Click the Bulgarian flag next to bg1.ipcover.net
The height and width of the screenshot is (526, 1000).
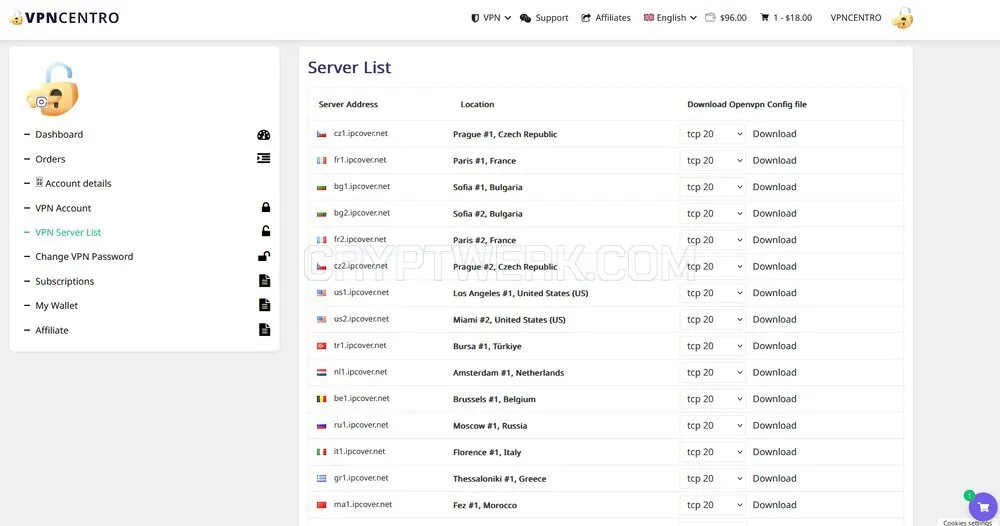pos(321,187)
